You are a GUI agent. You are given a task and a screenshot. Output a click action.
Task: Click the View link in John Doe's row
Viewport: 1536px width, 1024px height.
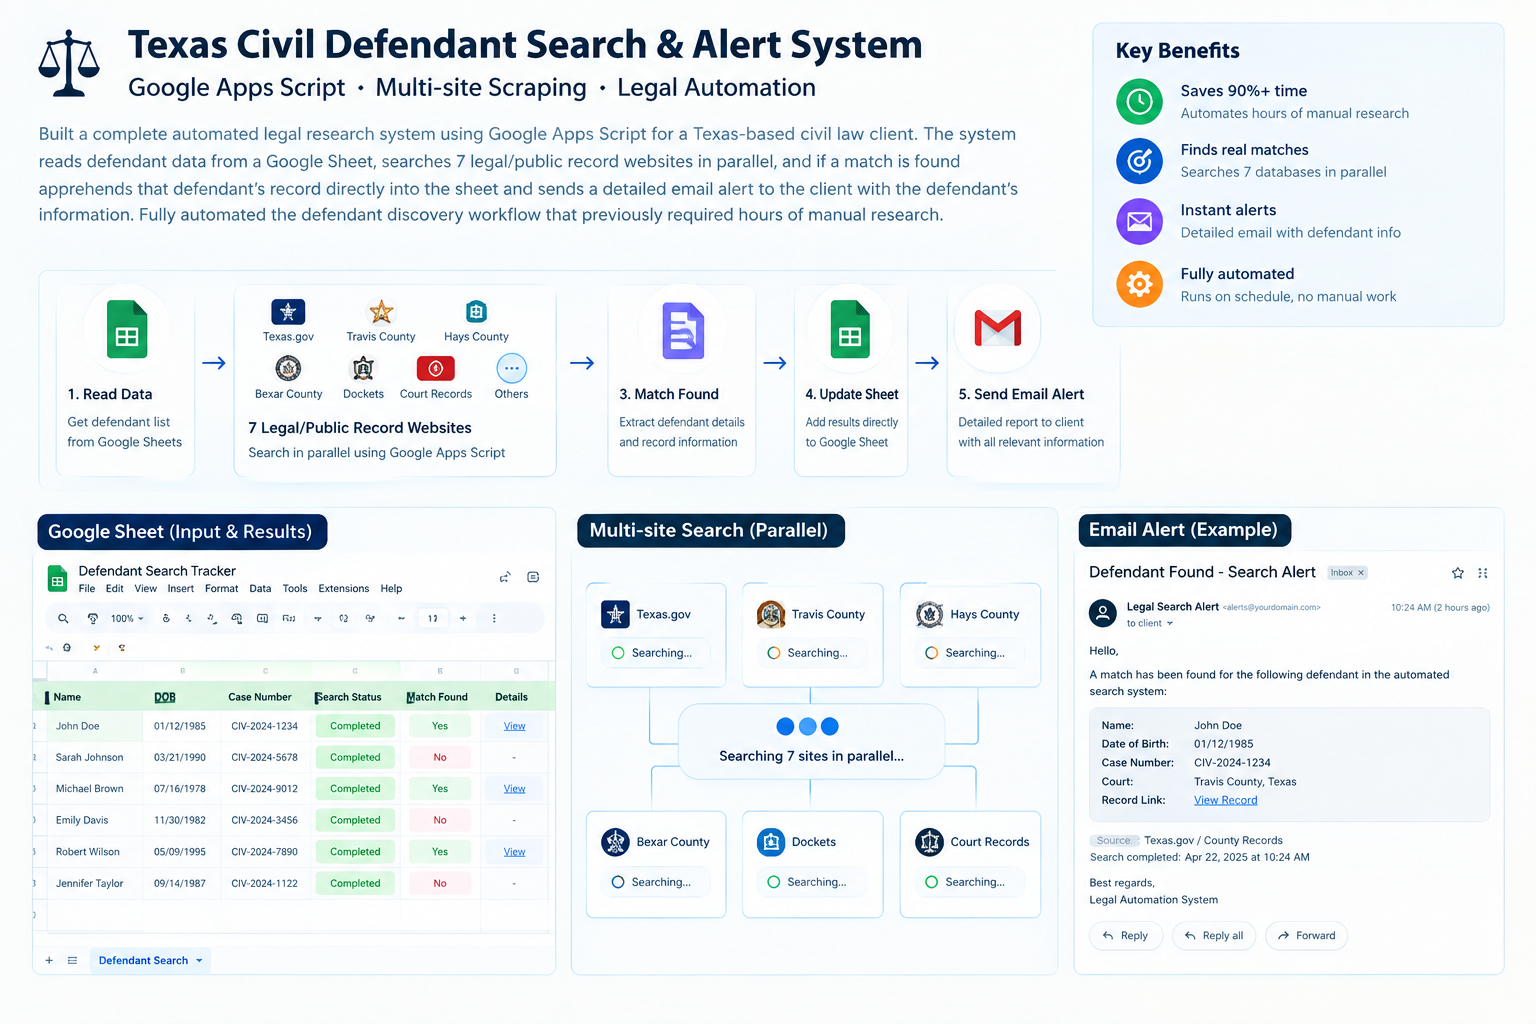click(x=514, y=726)
